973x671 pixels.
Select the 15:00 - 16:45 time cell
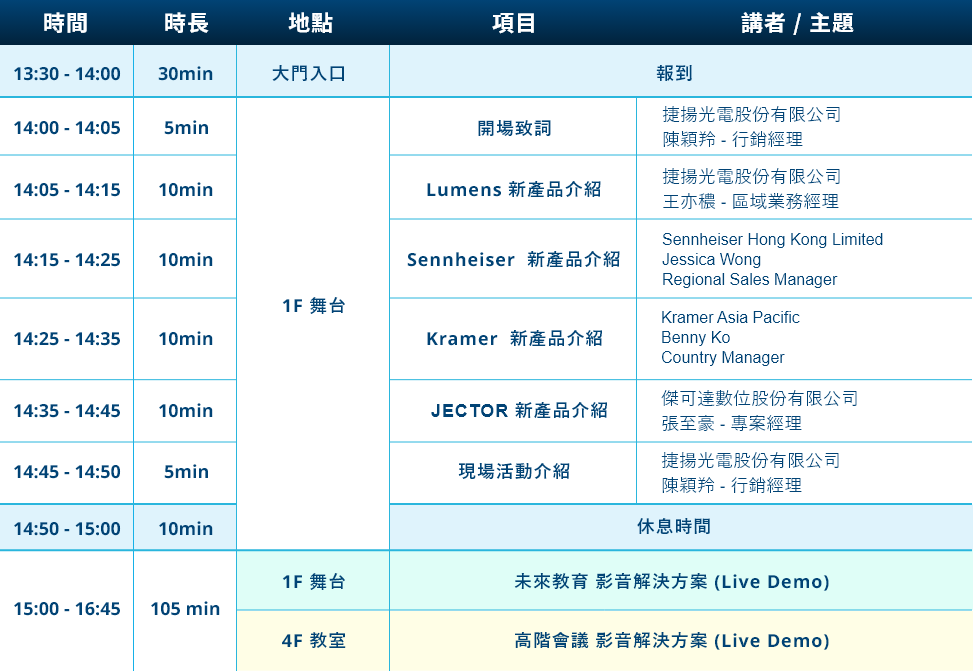coord(67,609)
